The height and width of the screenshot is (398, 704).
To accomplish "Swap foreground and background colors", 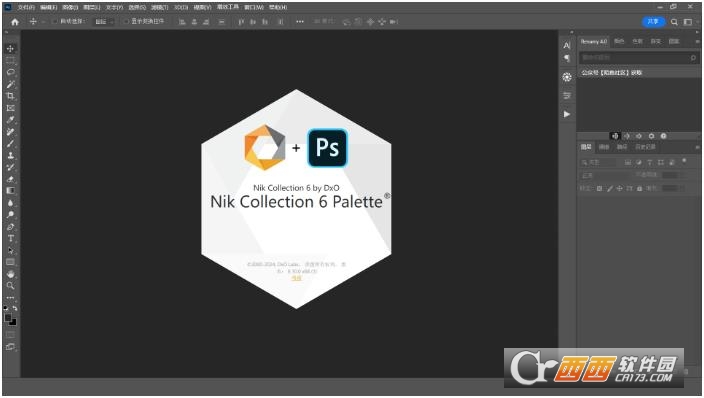I will [x=15, y=309].
